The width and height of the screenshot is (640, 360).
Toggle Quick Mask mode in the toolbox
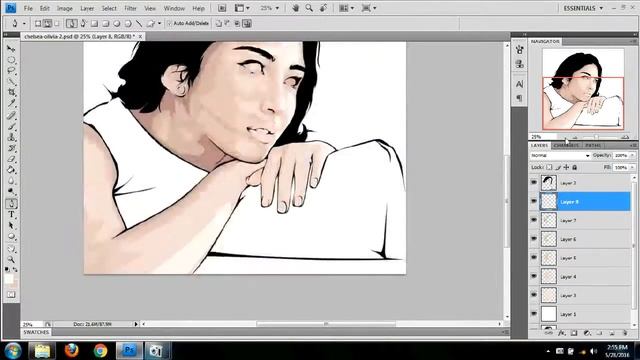[11, 295]
